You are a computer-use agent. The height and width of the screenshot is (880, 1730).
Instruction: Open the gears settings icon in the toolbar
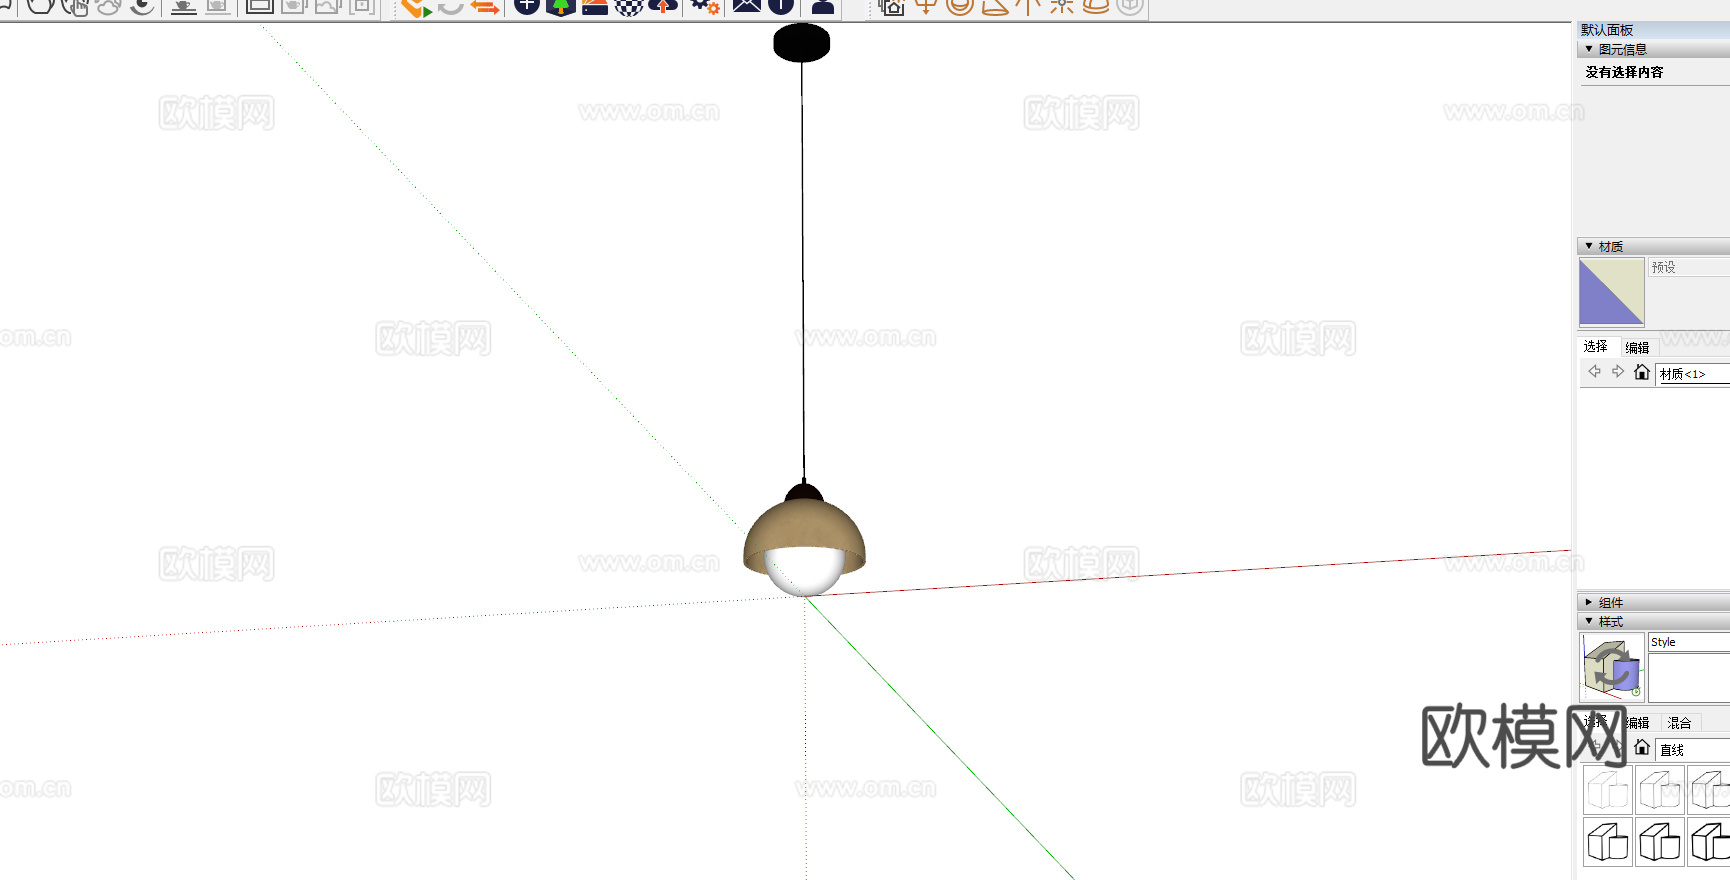[706, 6]
